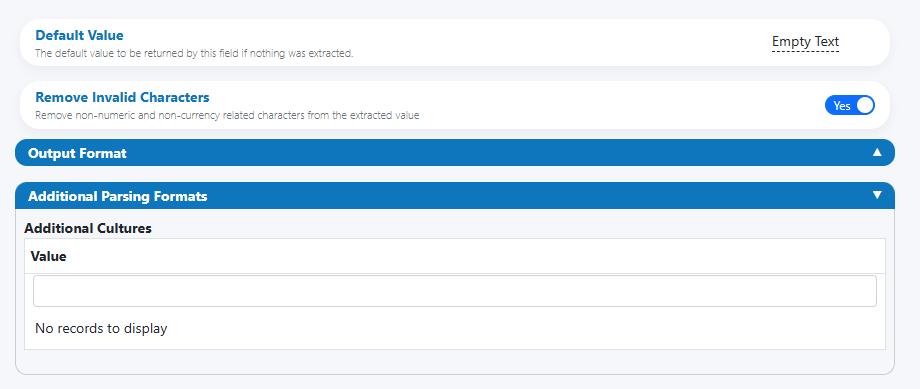Click the non-numeric characters description text
Screen dimensions: 920x389
227,116
